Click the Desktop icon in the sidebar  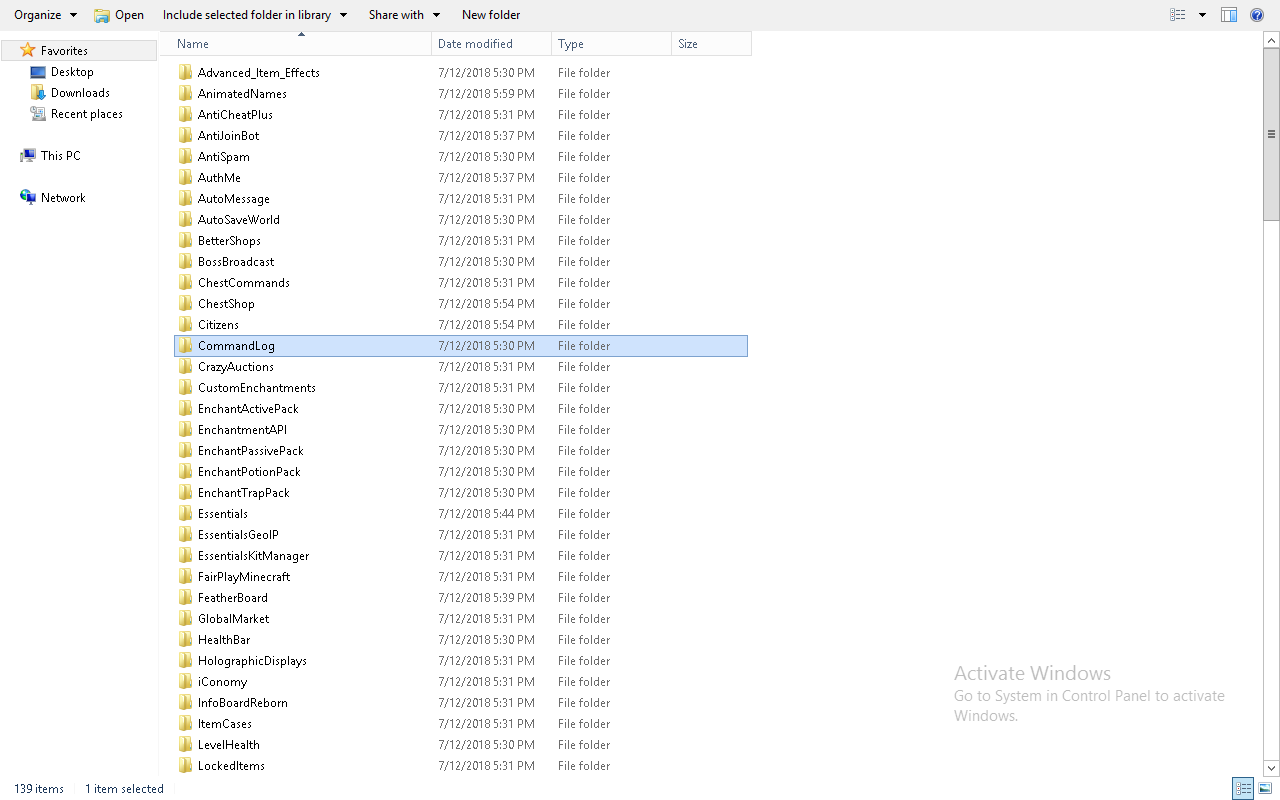(38, 72)
